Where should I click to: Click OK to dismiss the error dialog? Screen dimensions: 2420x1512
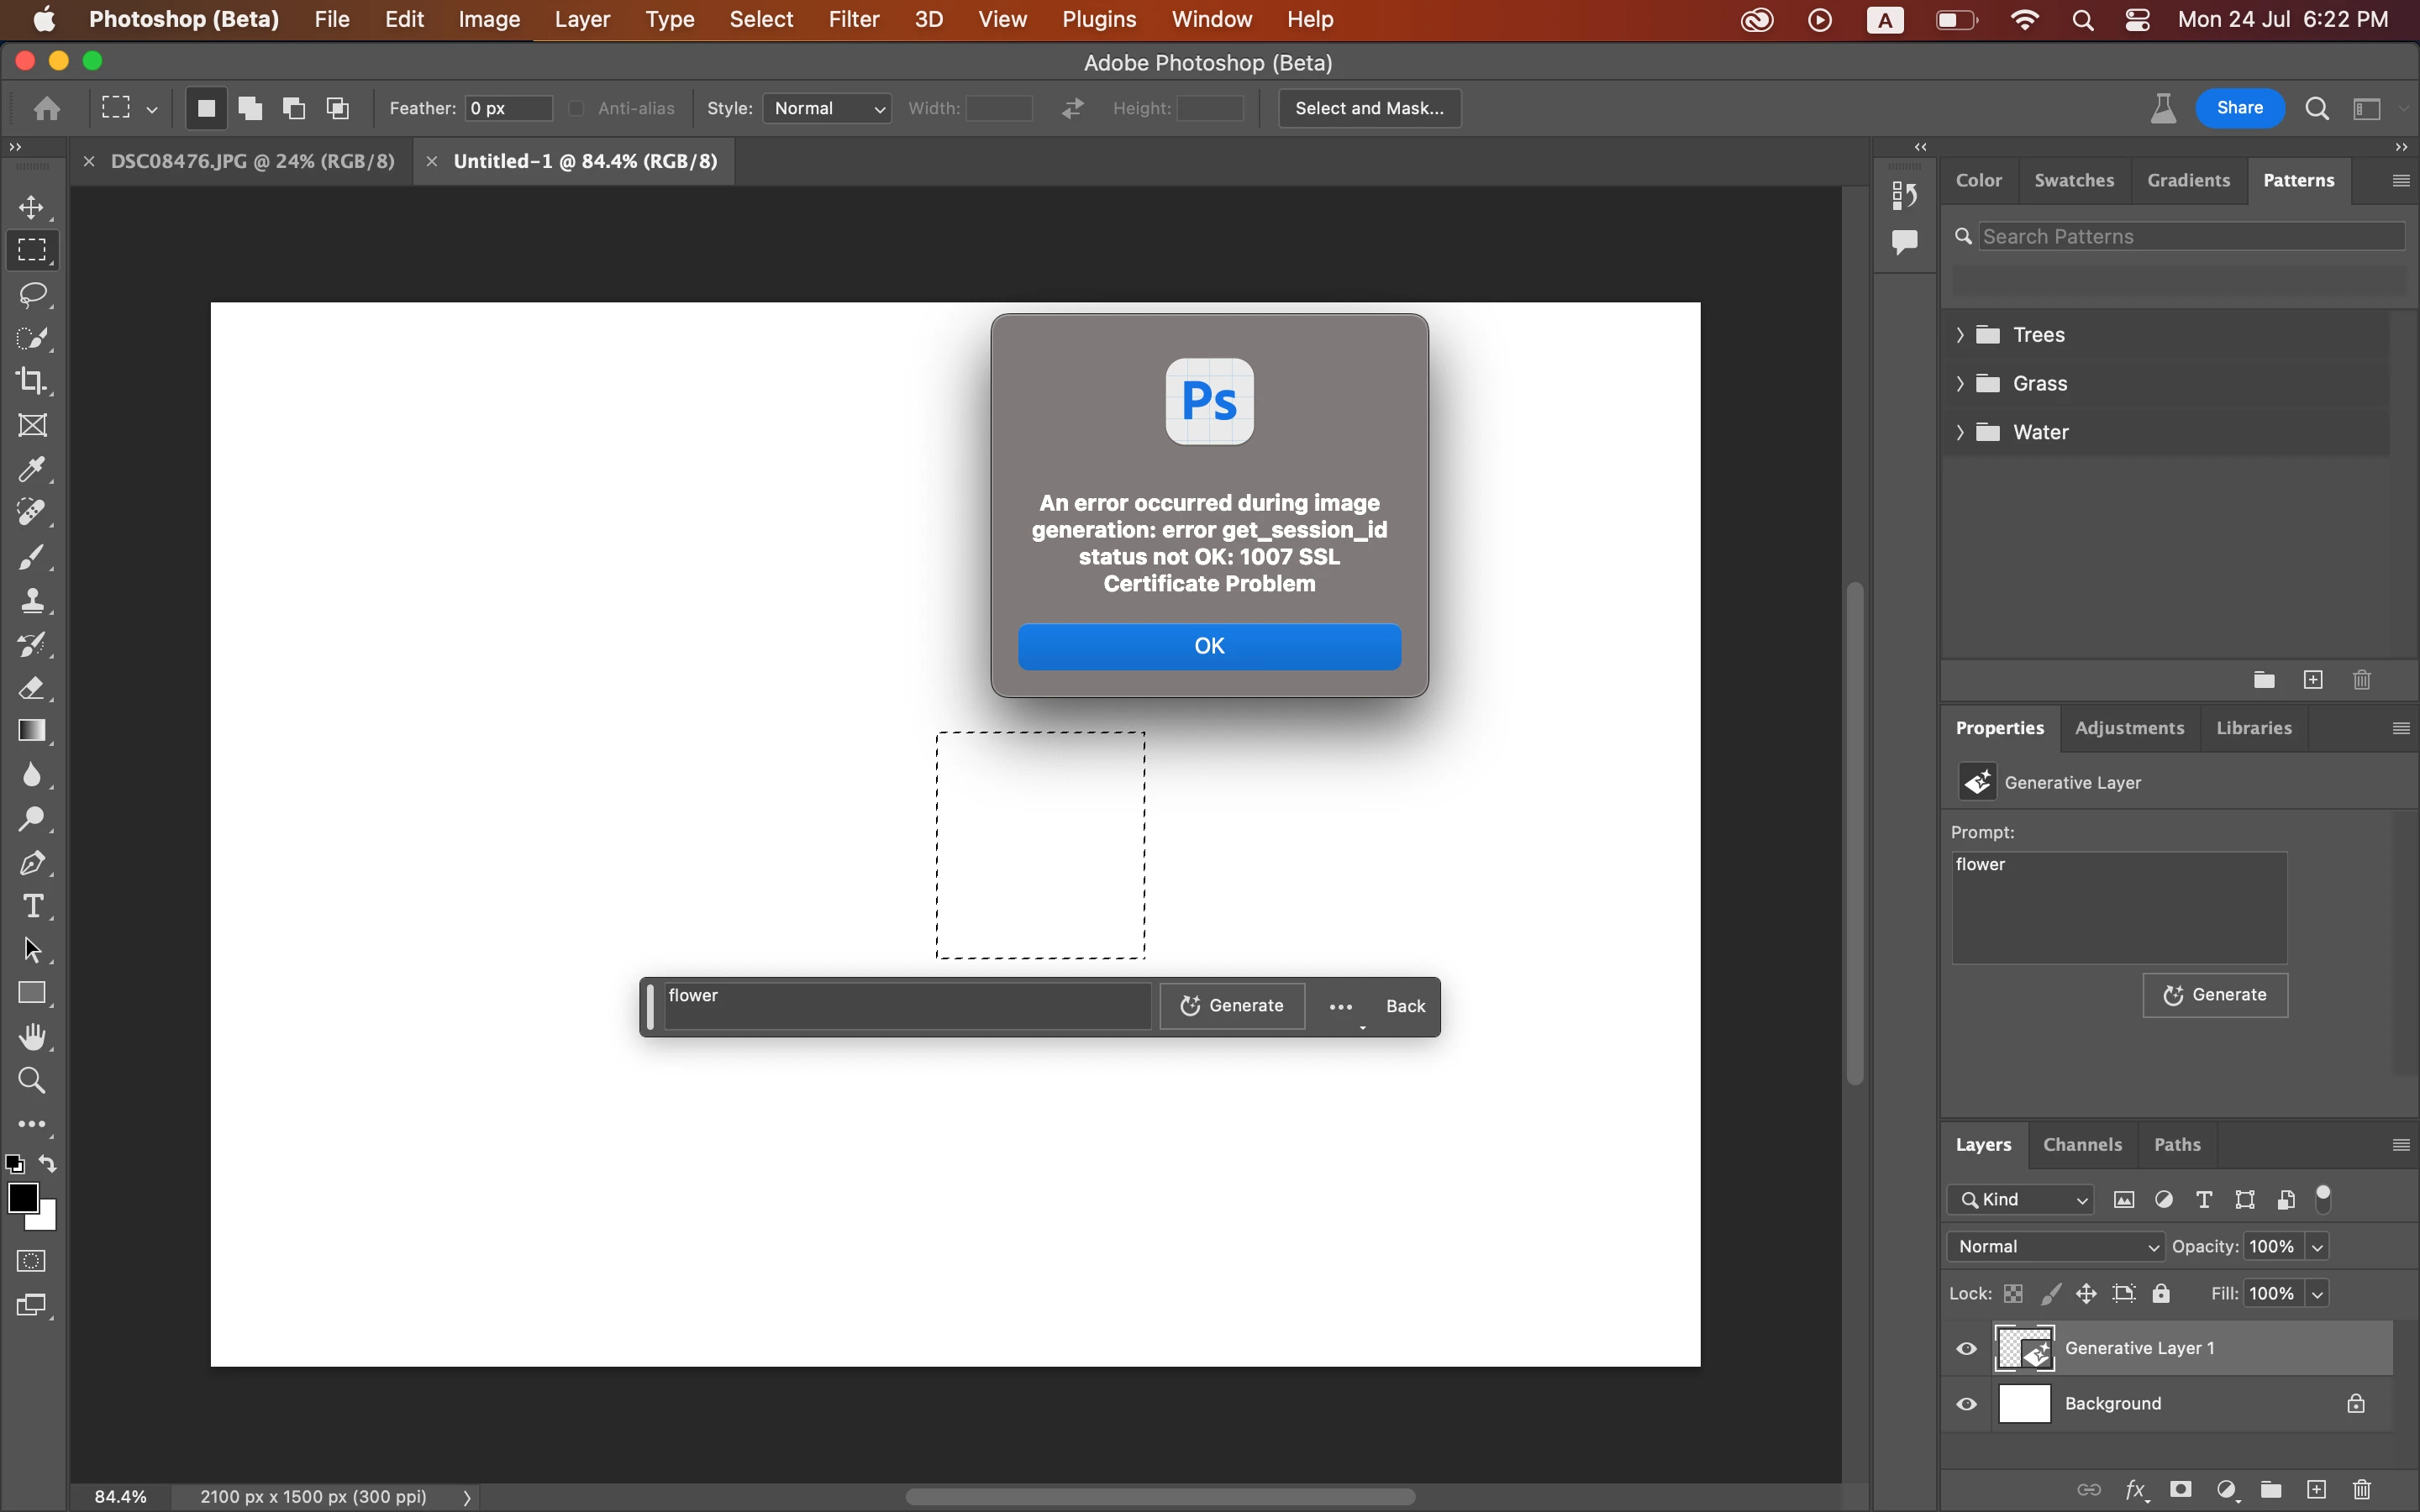click(1209, 646)
